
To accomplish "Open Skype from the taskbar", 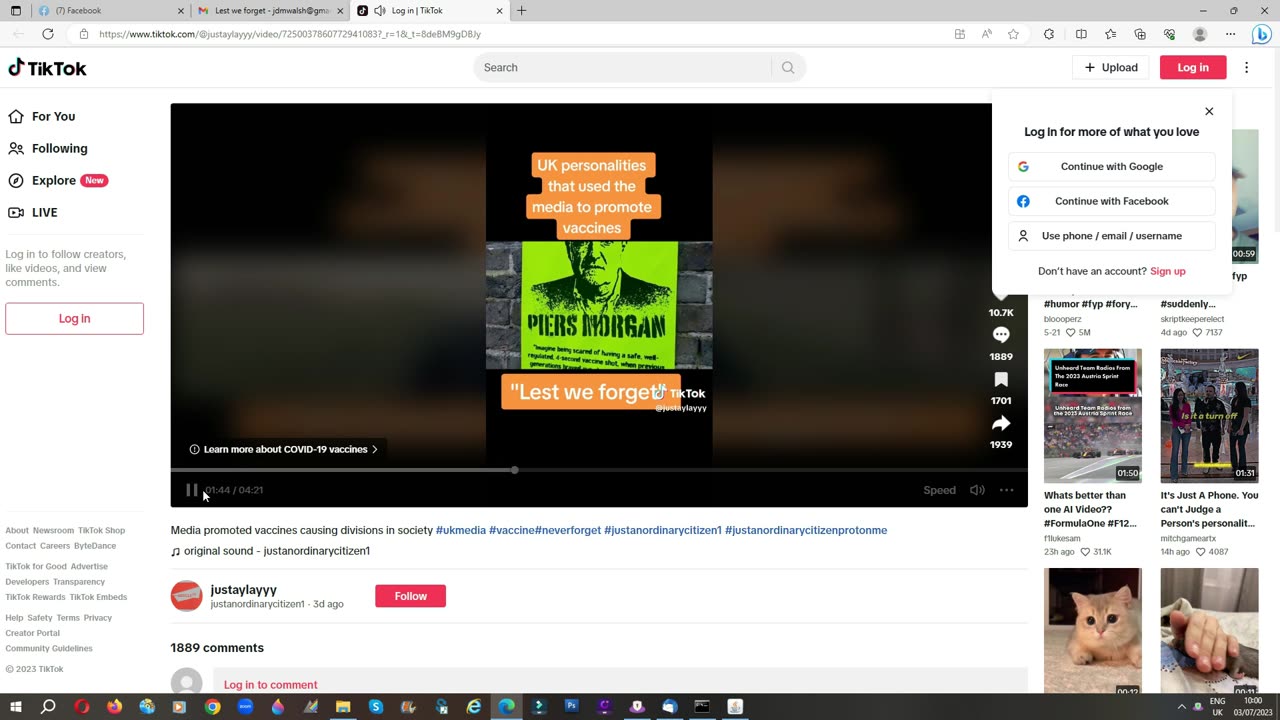I will click(376, 707).
